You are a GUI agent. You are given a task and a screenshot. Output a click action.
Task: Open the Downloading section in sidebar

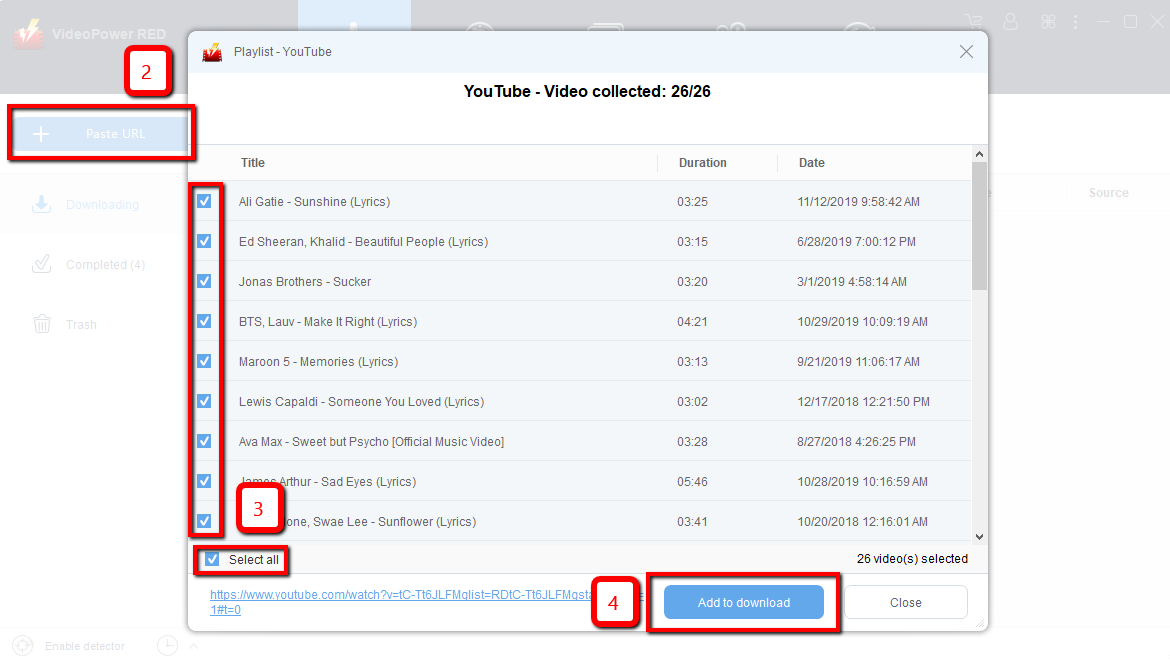point(101,204)
